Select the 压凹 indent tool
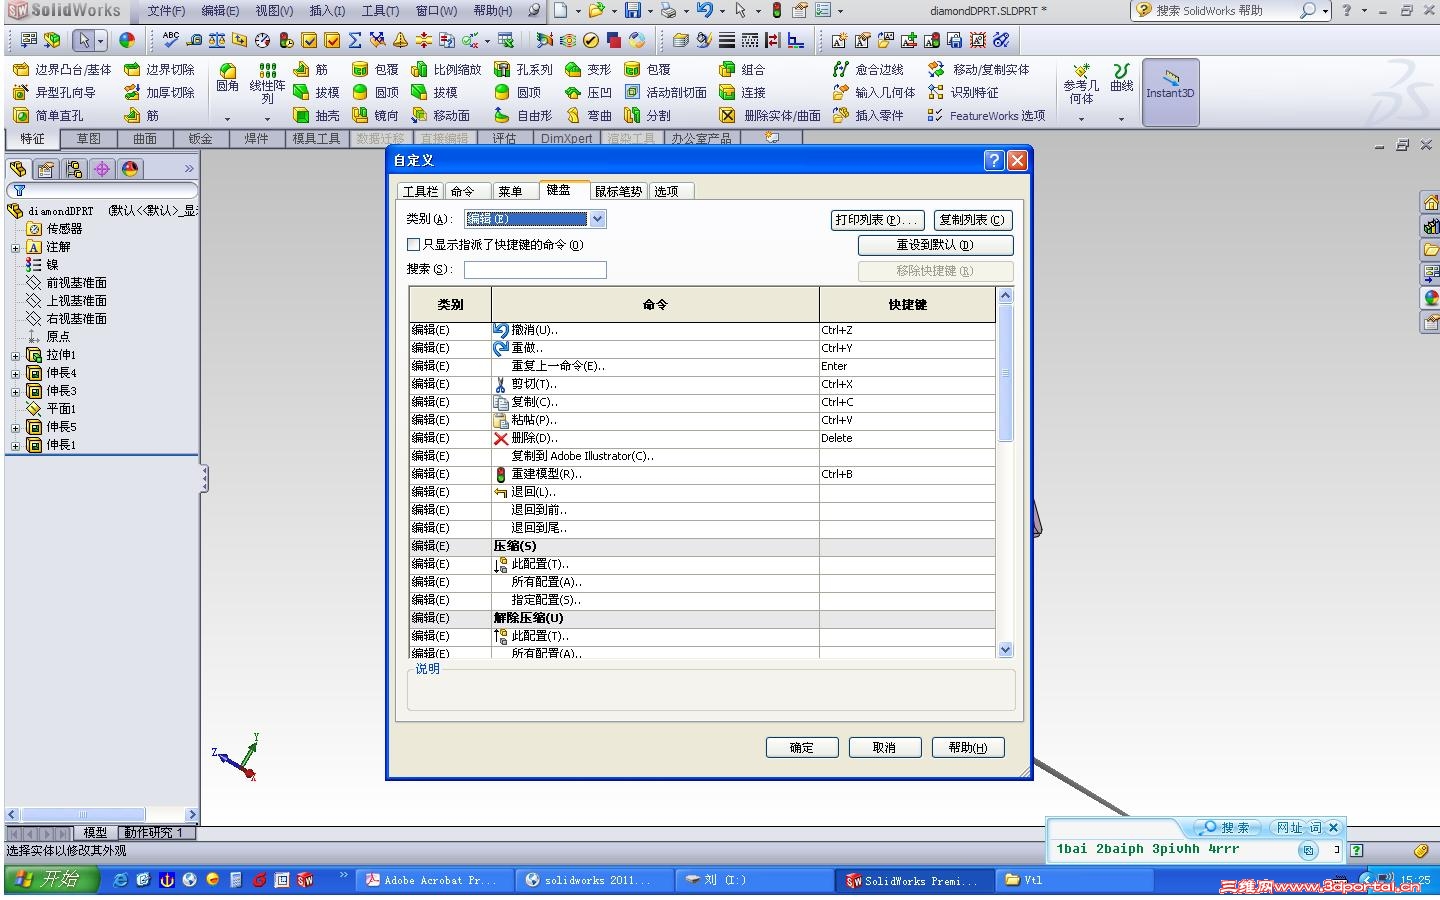This screenshot has height=900, width=1440. click(x=588, y=93)
